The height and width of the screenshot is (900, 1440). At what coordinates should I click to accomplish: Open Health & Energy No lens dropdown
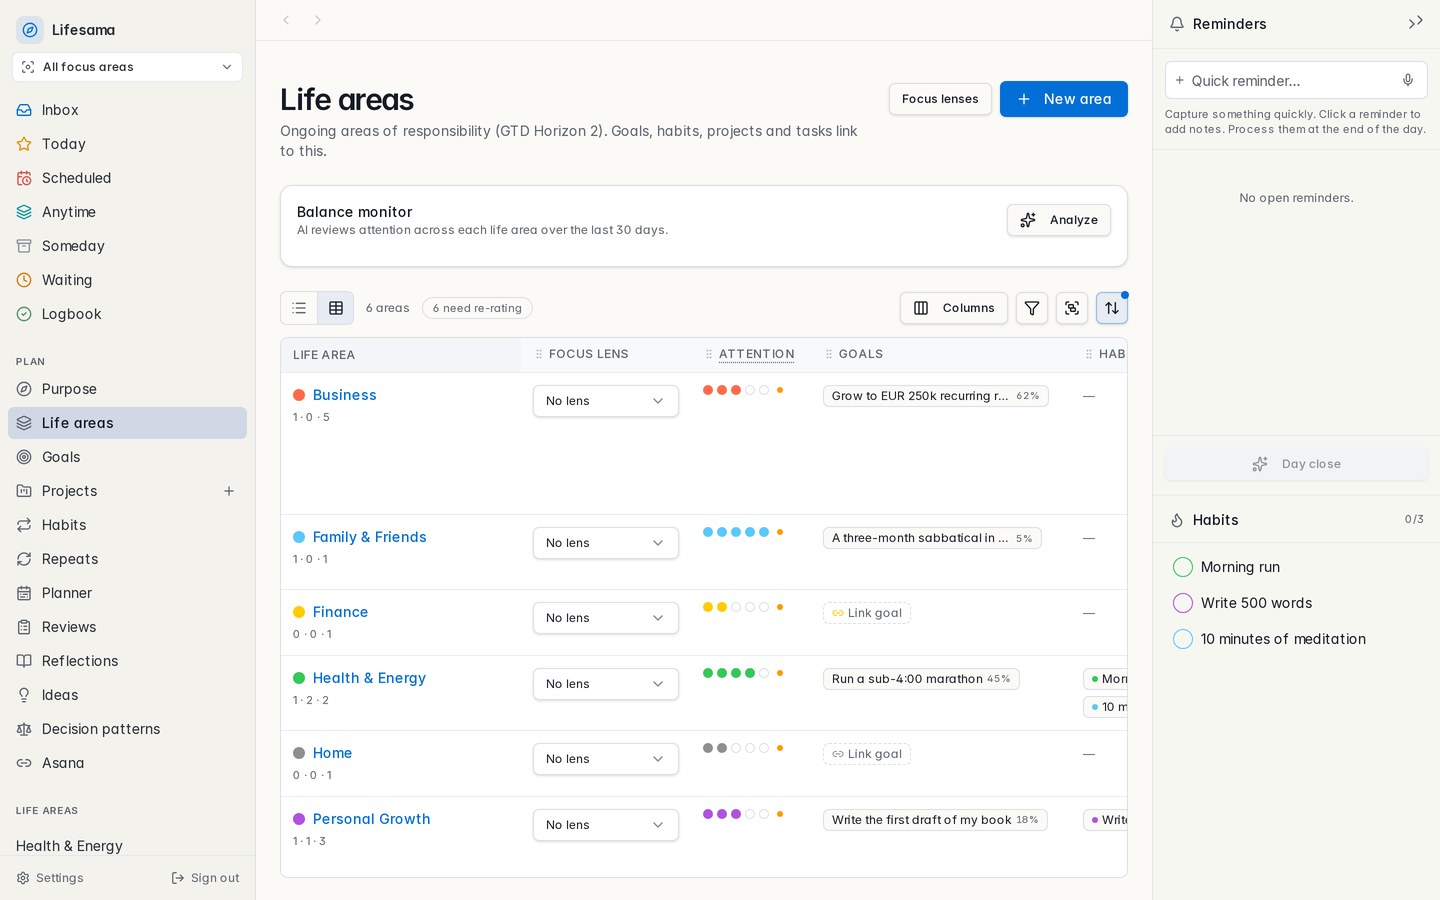pyautogui.click(x=606, y=684)
